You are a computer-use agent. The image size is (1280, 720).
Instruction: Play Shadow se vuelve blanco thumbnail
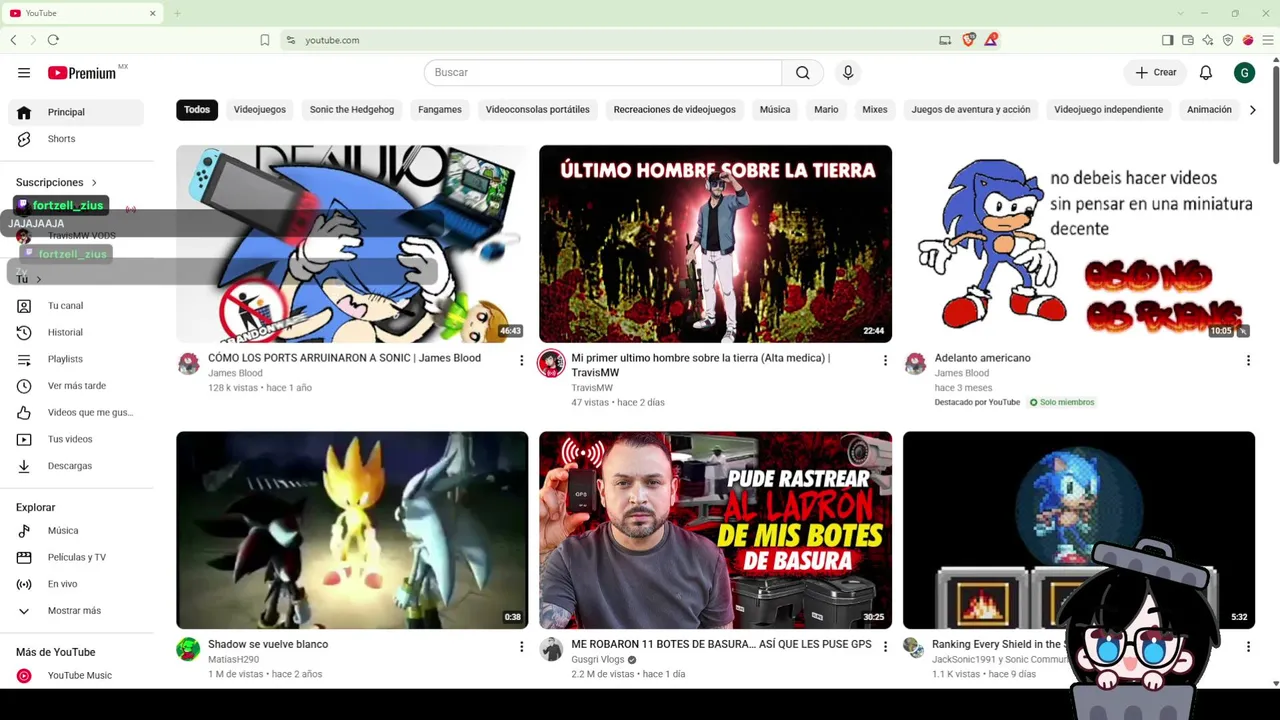point(352,530)
